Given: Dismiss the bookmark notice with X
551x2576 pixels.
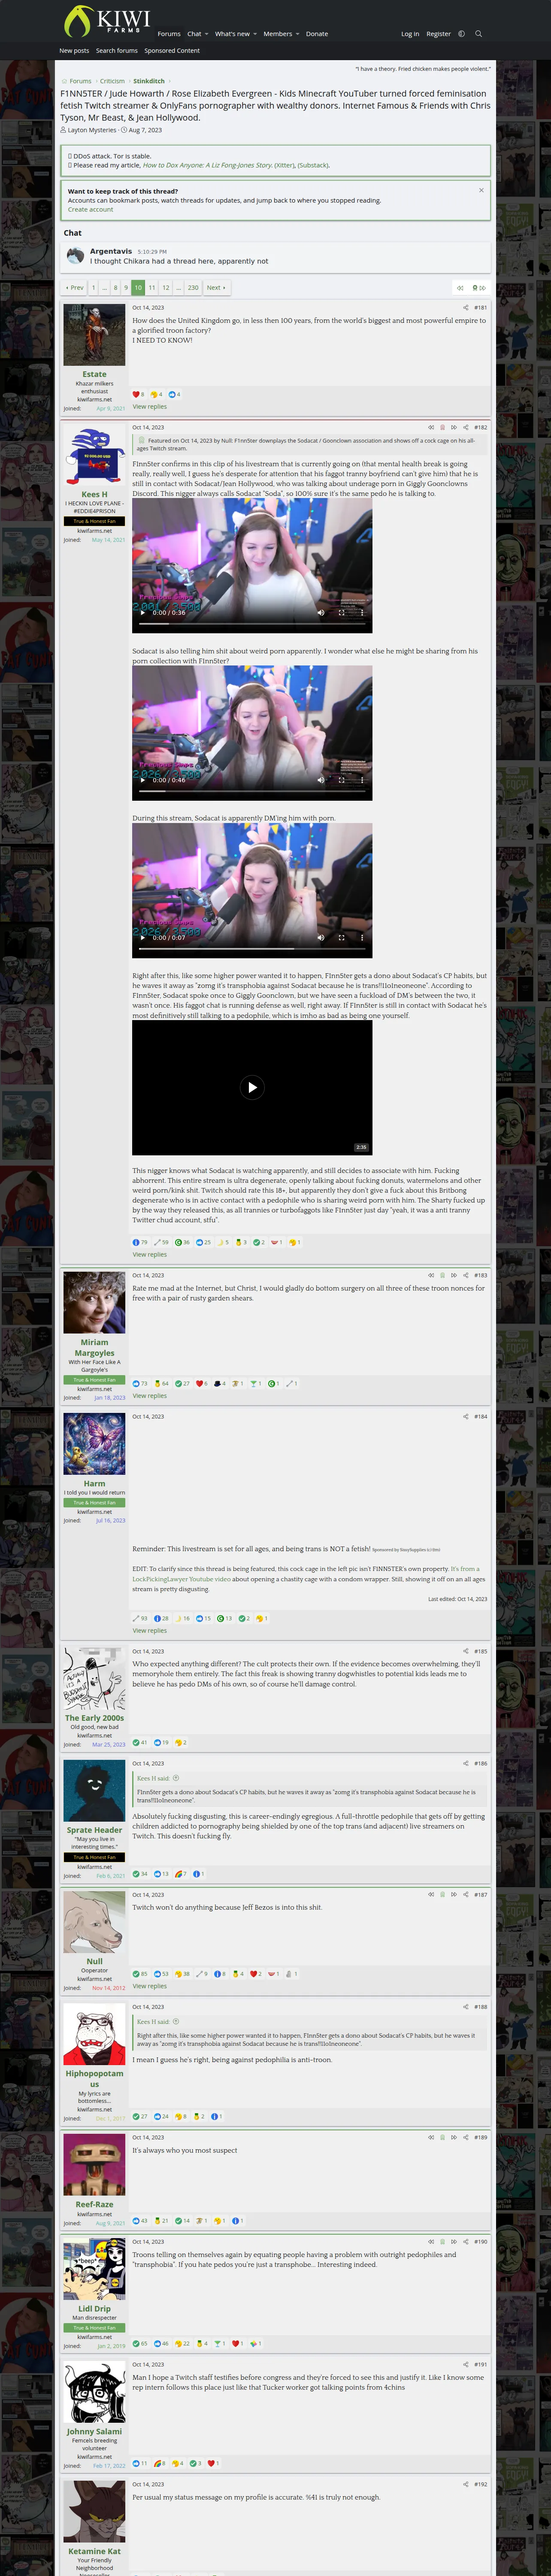Looking at the screenshot, I should (481, 190).
